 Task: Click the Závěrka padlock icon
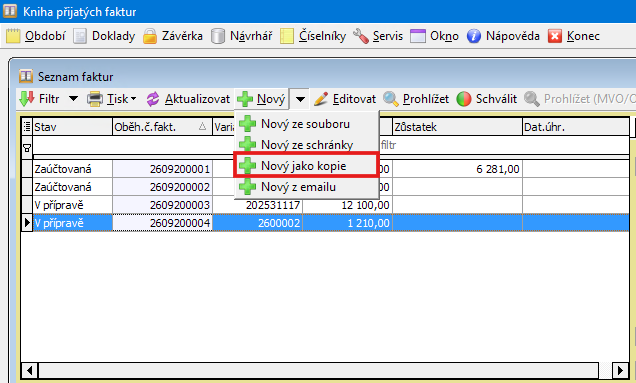pos(150,36)
